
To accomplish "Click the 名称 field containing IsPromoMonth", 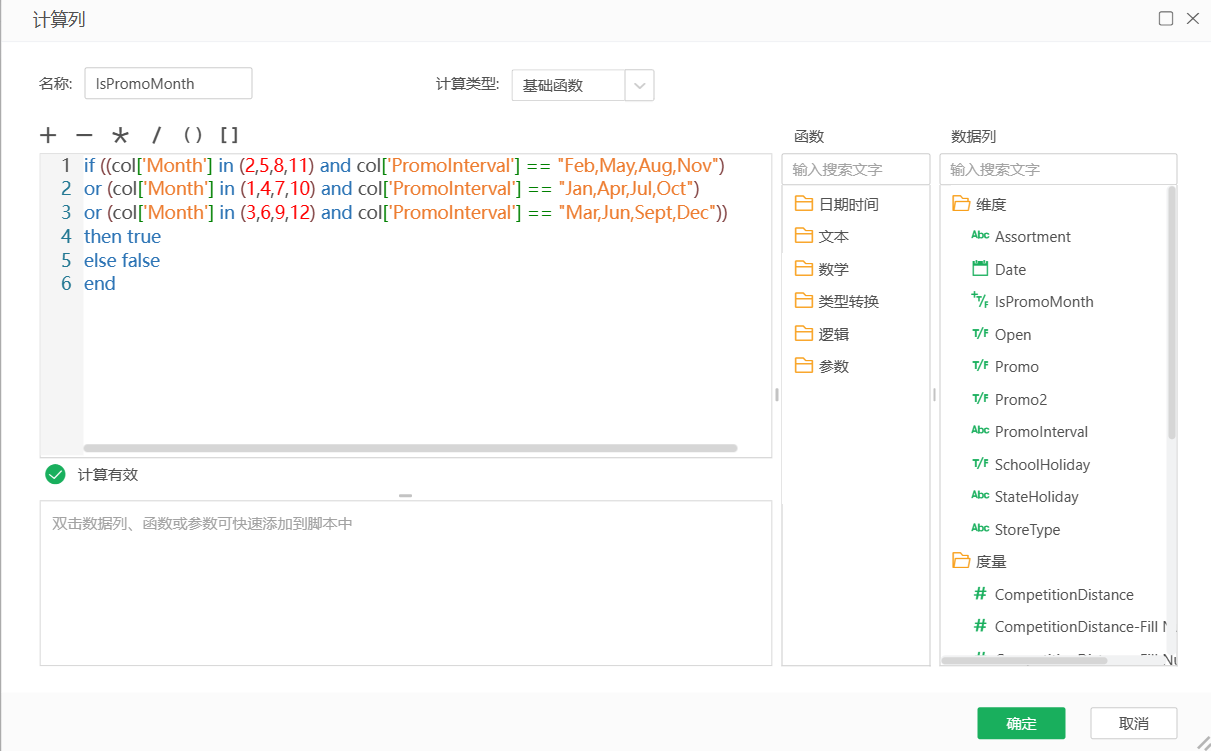I will (167, 83).
